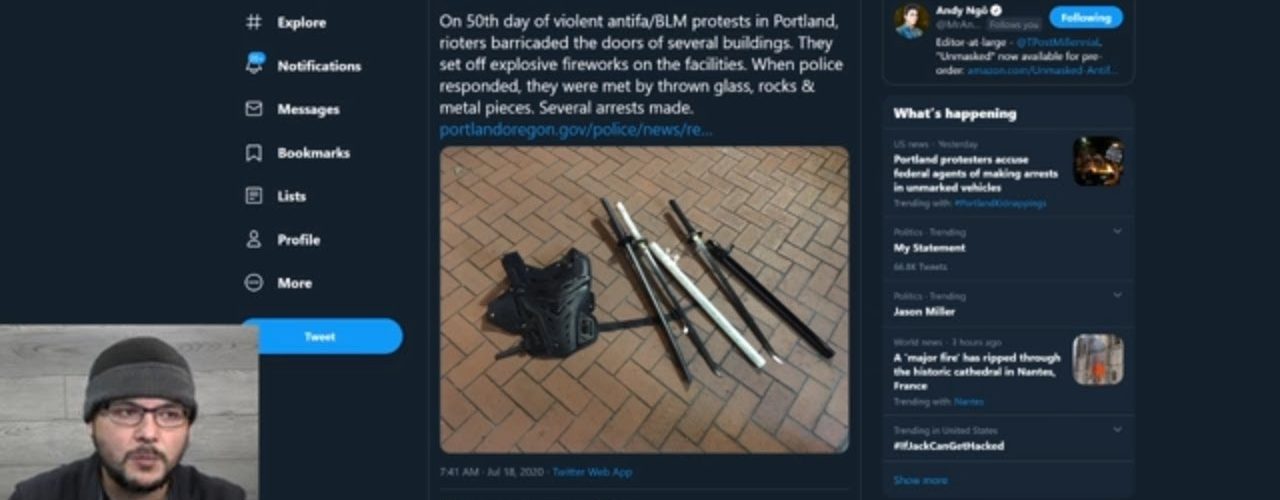The width and height of the screenshot is (1280, 500).
Task: Toggle the Following button for Andy Ngo
Action: click(x=1086, y=17)
